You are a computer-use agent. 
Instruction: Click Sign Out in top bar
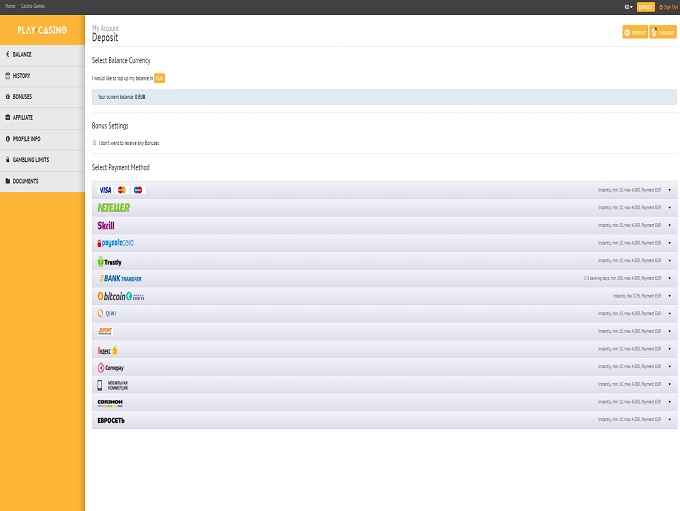pos(667,6)
